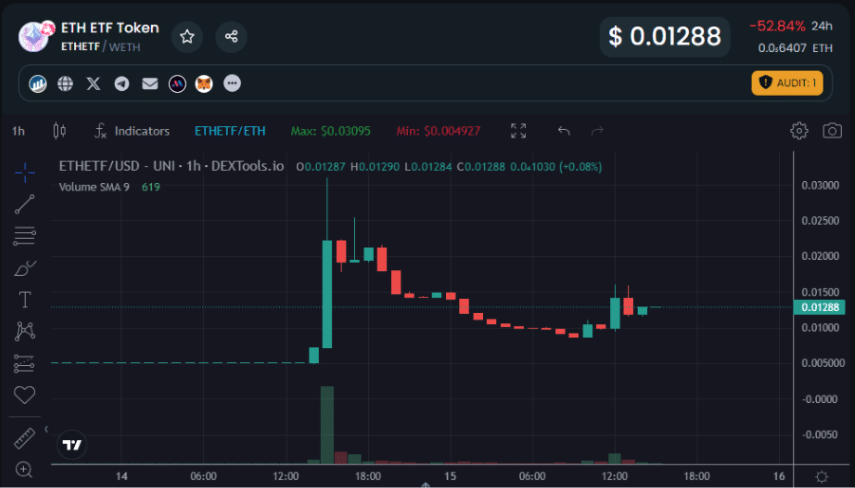
Task: Redo the chart action
Action: [598, 131]
